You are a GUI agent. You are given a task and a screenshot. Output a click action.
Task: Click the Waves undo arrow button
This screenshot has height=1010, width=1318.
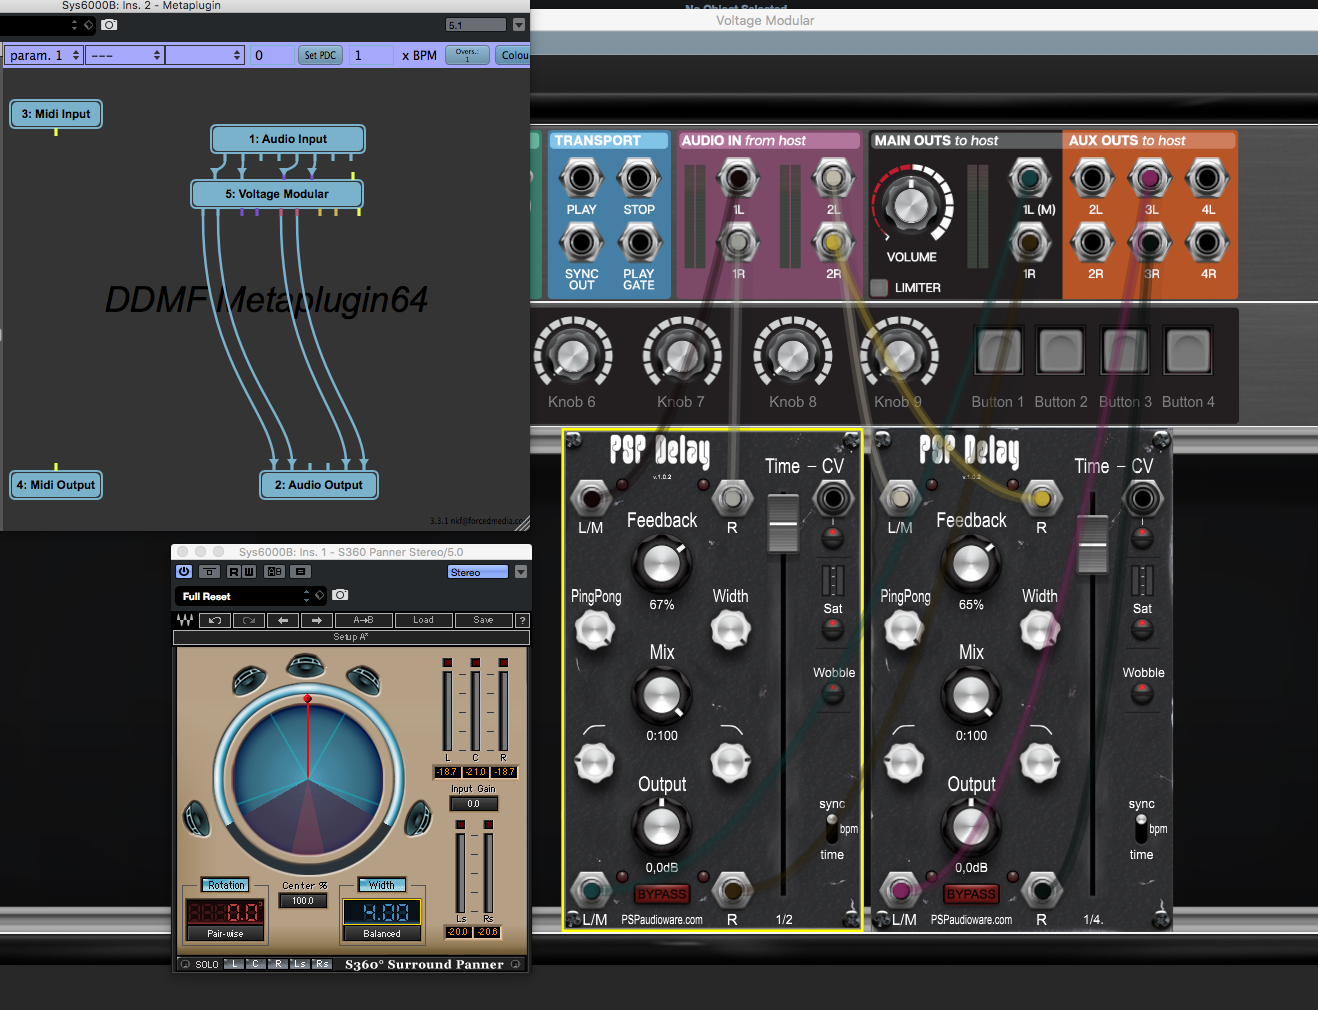pyautogui.click(x=215, y=620)
